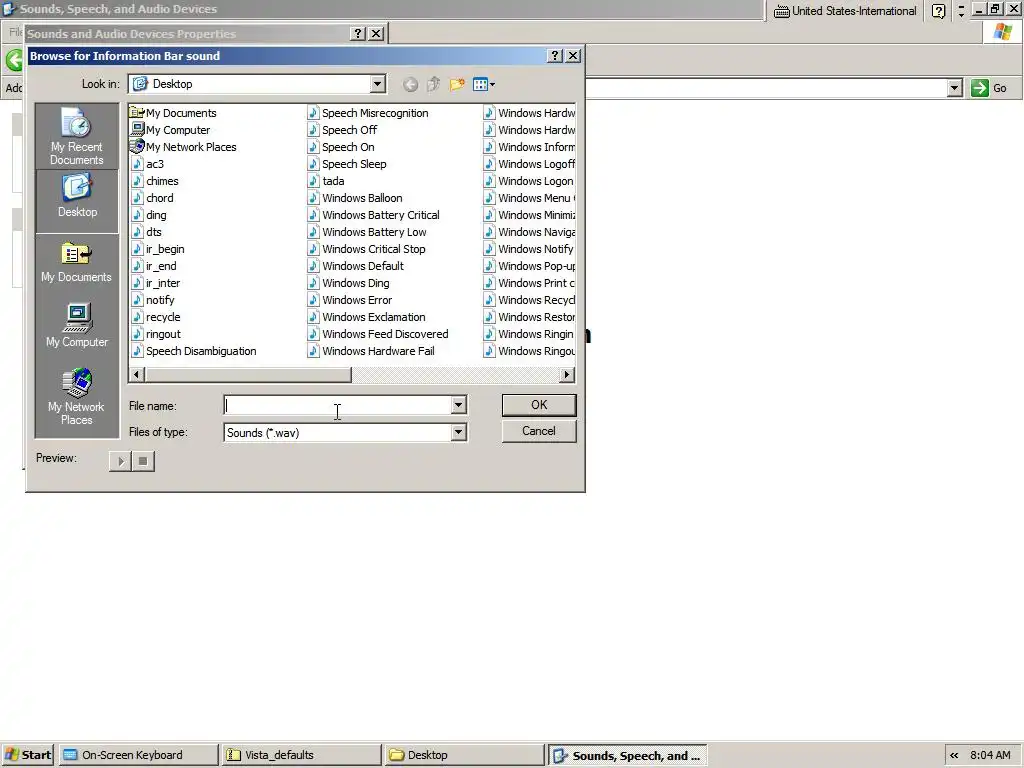The height and width of the screenshot is (768, 1024).
Task: Select the Speech On file
Action: point(341,147)
